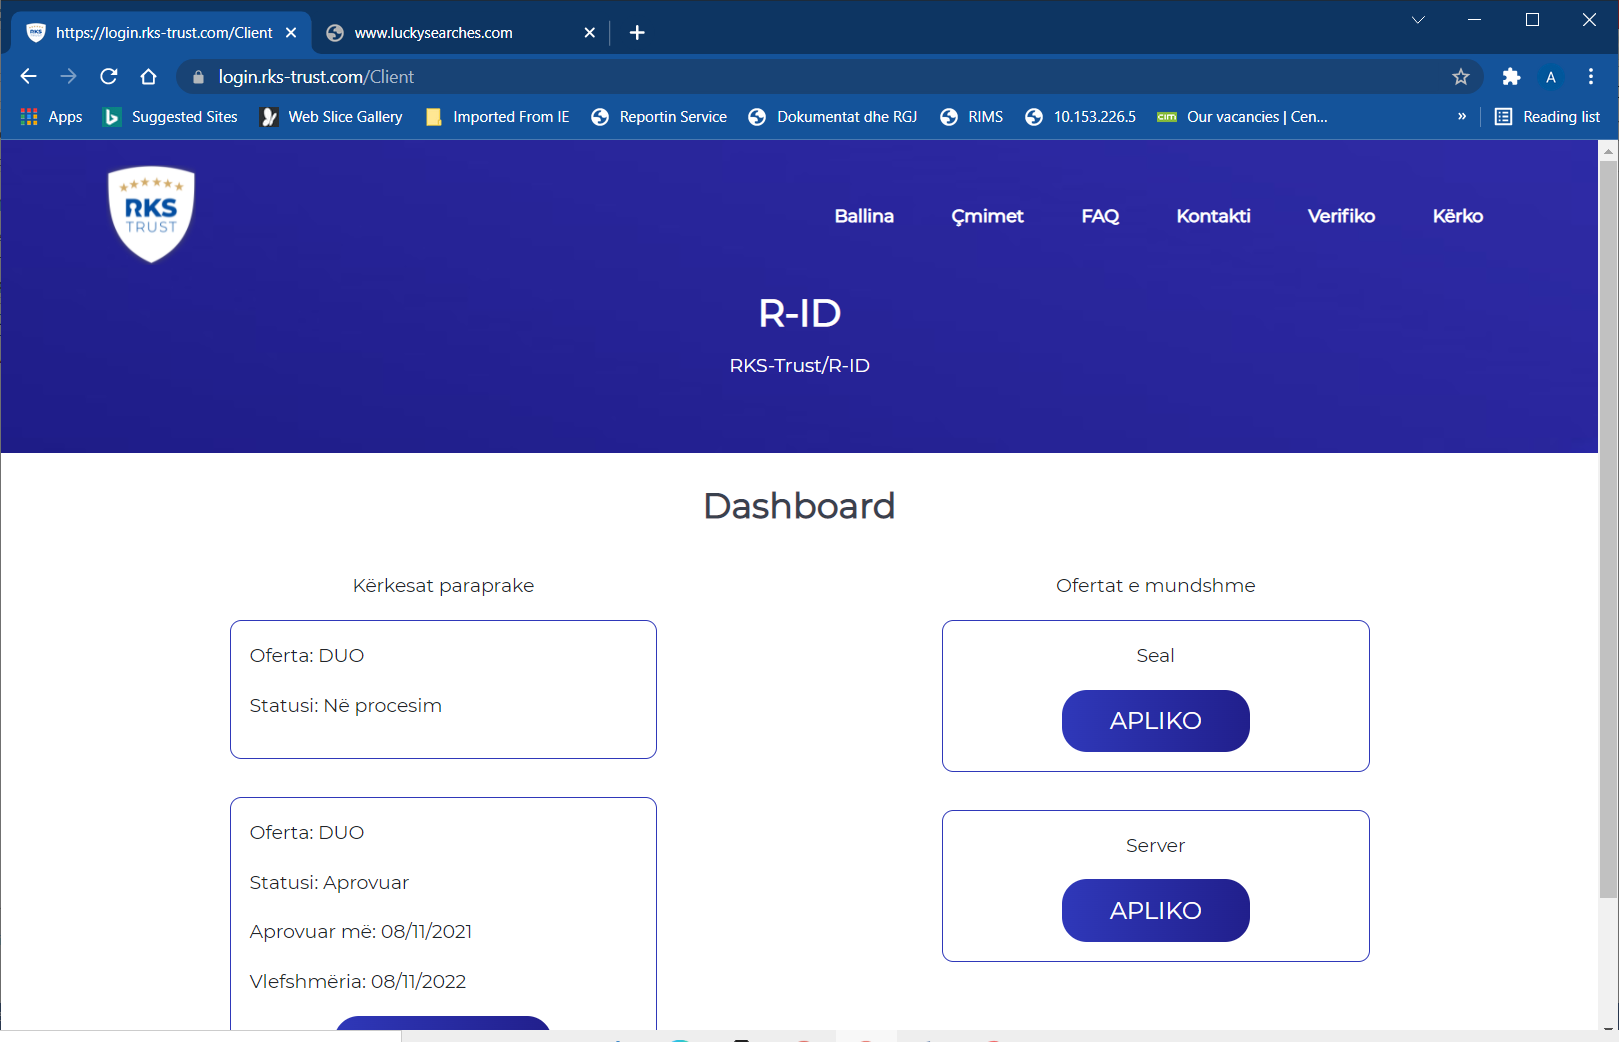This screenshot has height=1042, width=1619.
Task: Expand hidden bookmarks with chevron
Action: pyautogui.click(x=1462, y=117)
